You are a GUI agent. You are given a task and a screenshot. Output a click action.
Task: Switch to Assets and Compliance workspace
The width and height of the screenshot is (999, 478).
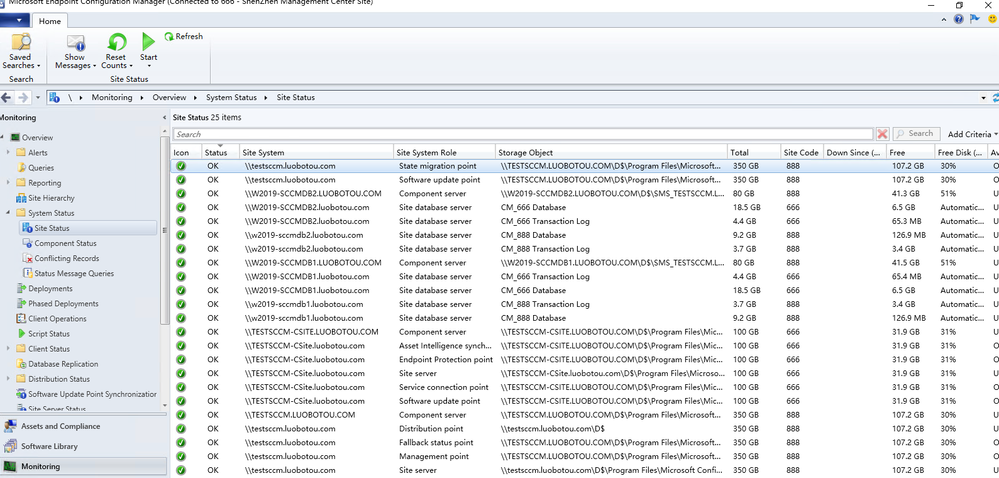click(x=83, y=426)
